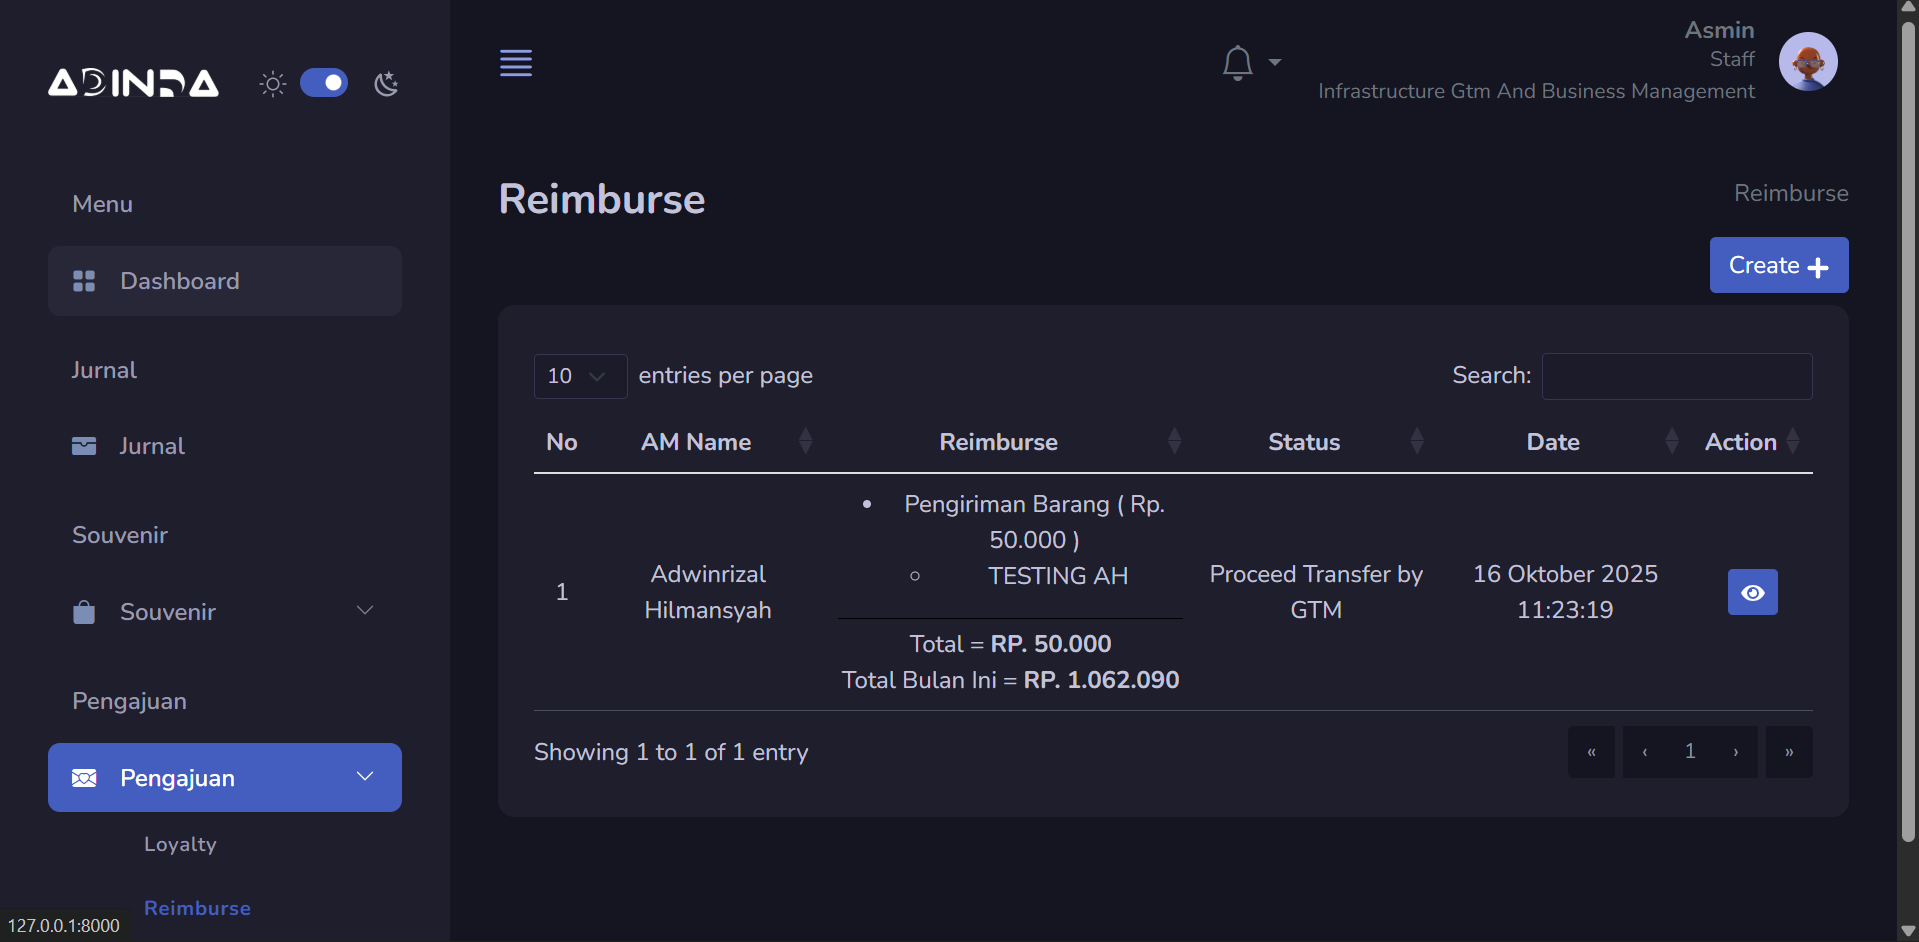Image resolution: width=1919 pixels, height=942 pixels.
Task: Sort by AM Name column arrows
Action: [x=805, y=441]
